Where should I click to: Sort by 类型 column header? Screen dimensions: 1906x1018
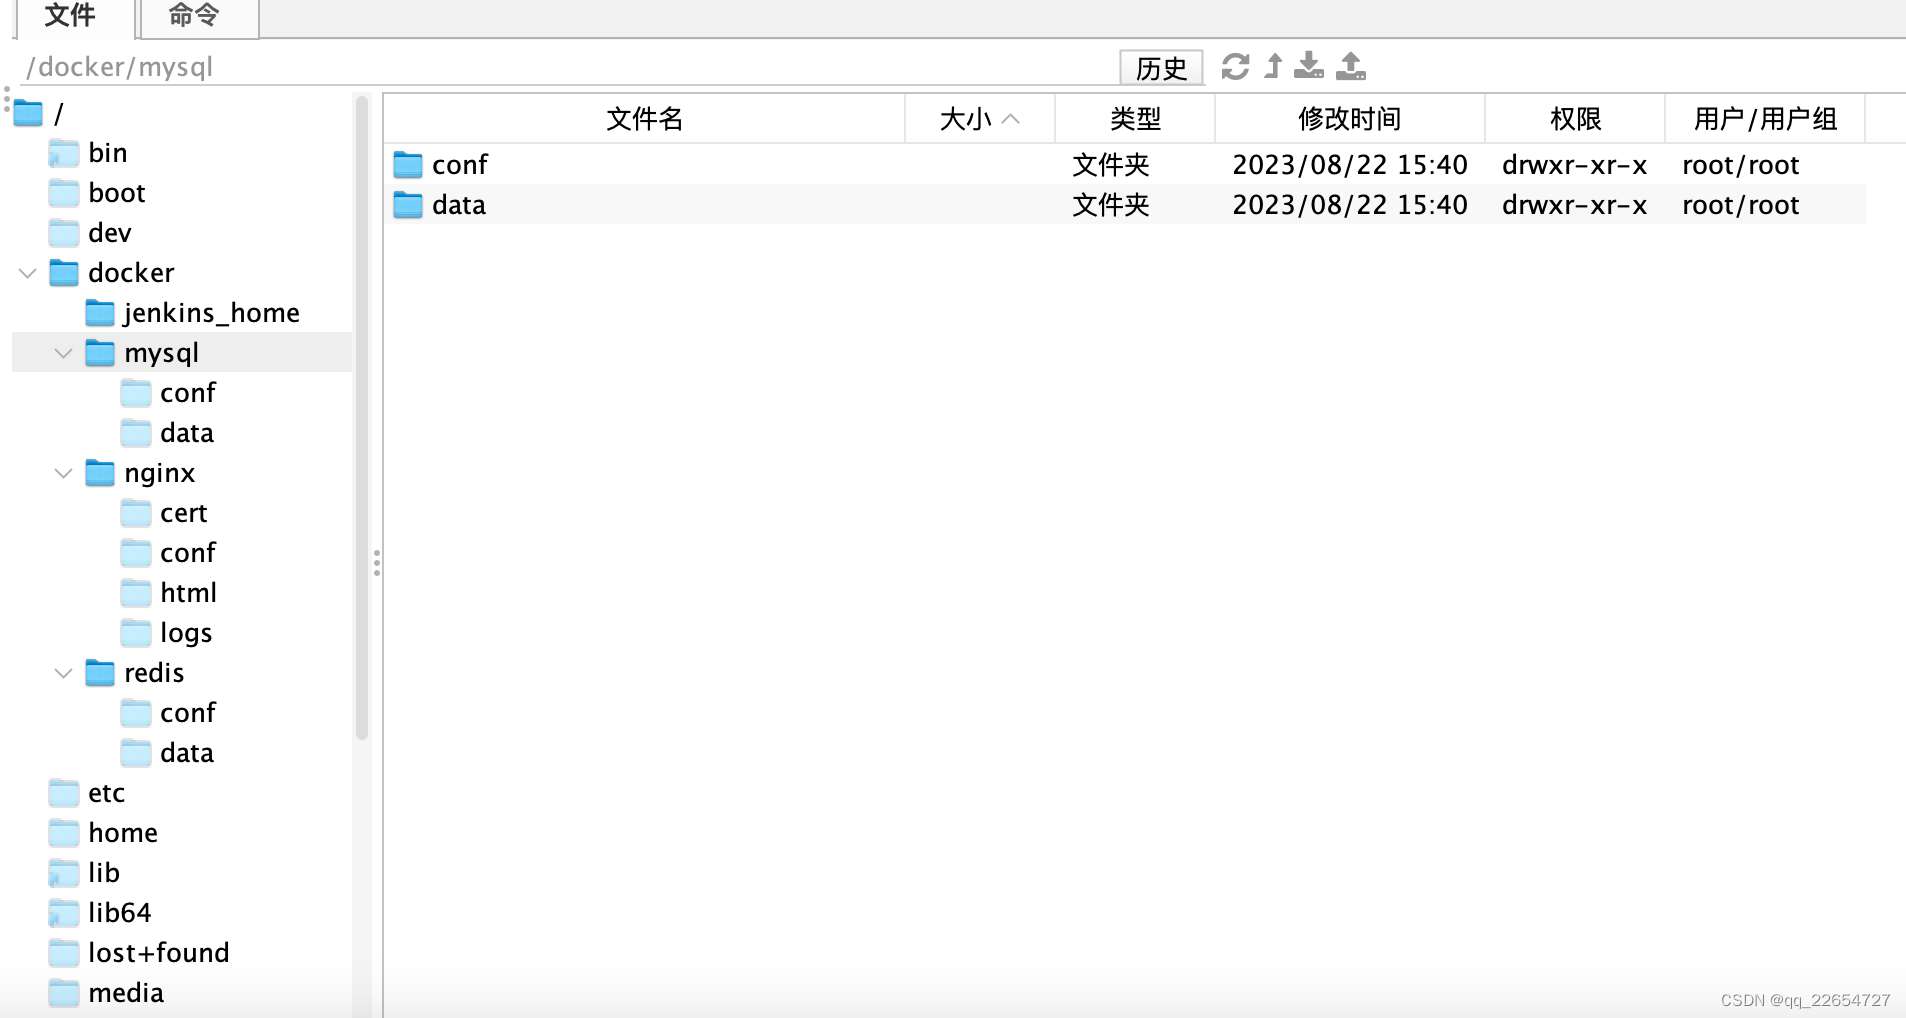click(1135, 119)
